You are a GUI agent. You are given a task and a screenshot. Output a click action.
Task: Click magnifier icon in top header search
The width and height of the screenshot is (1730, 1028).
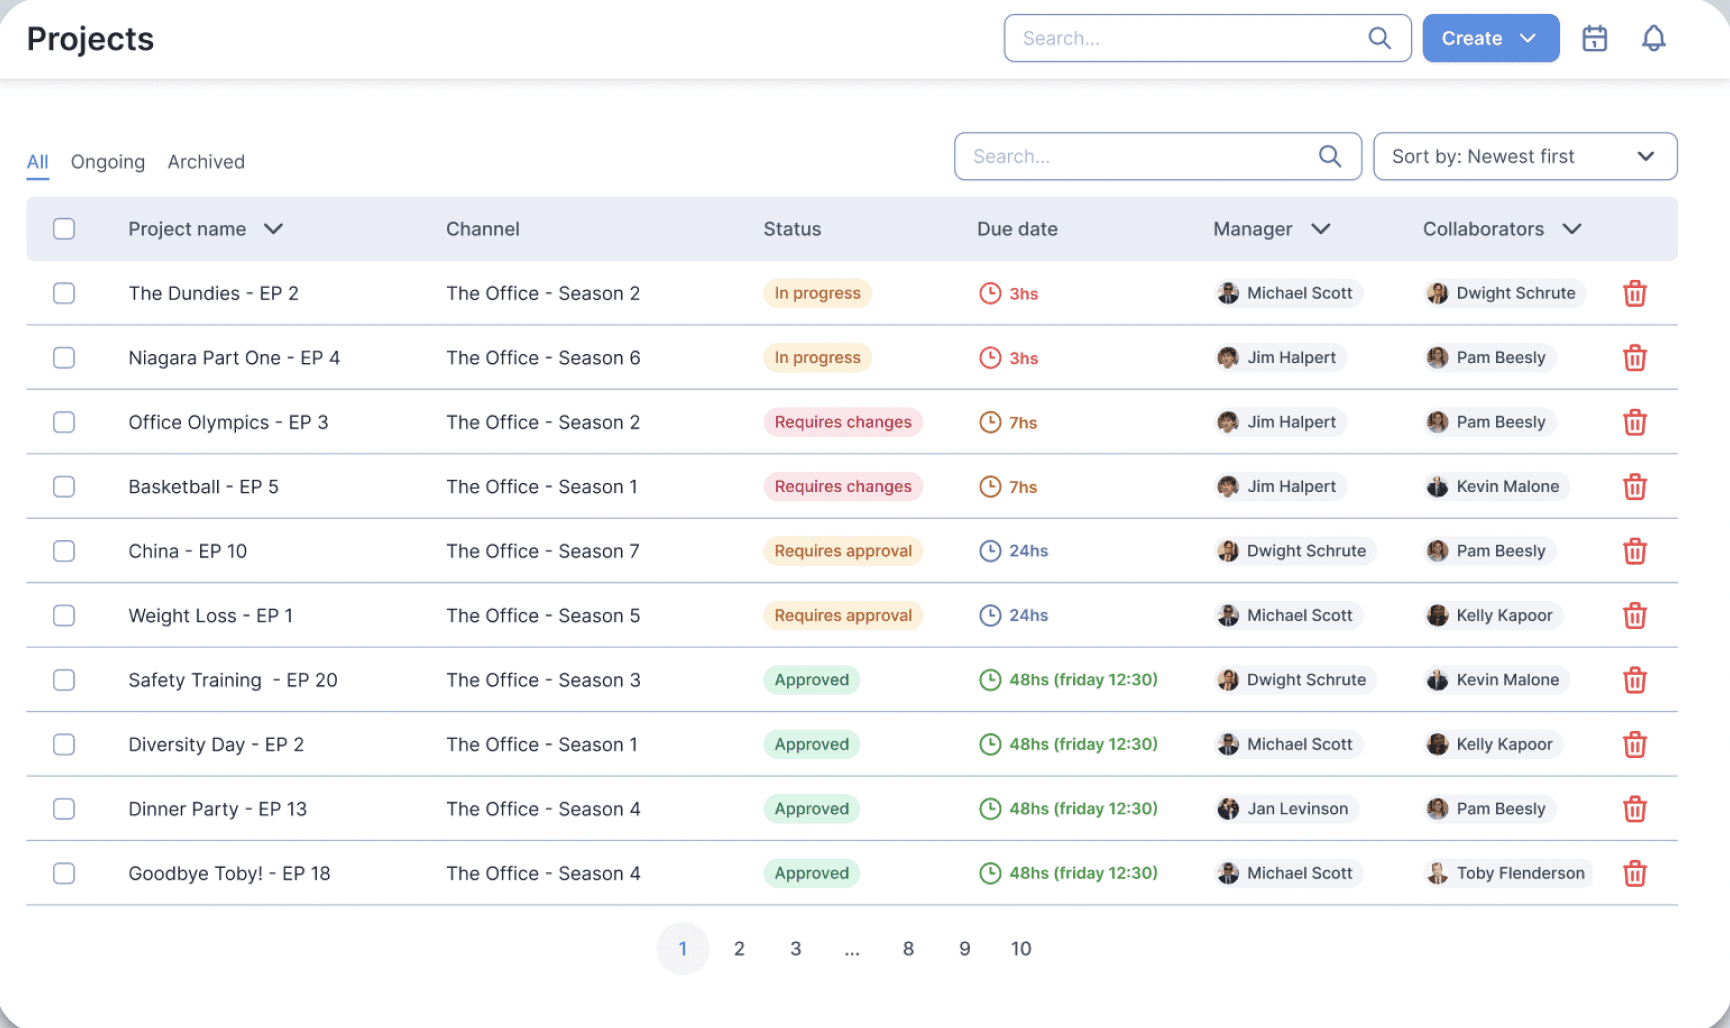(x=1379, y=39)
